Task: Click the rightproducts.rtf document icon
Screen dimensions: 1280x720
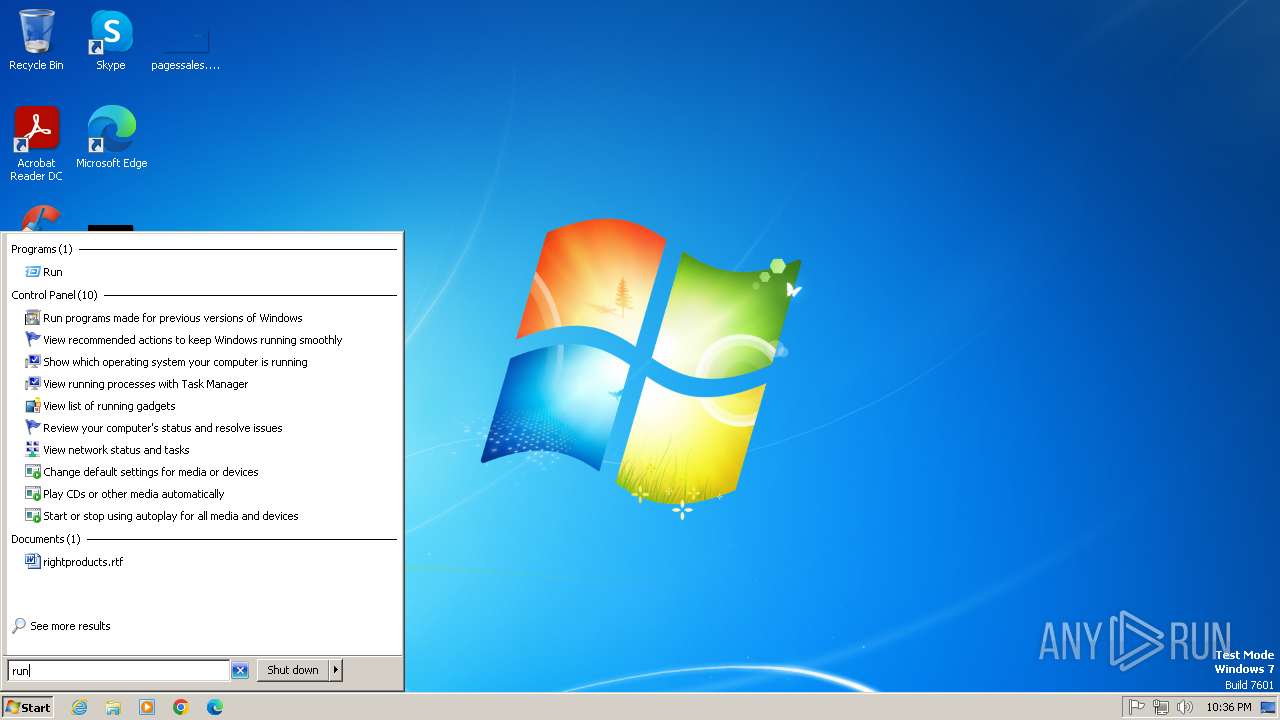Action: 32,562
